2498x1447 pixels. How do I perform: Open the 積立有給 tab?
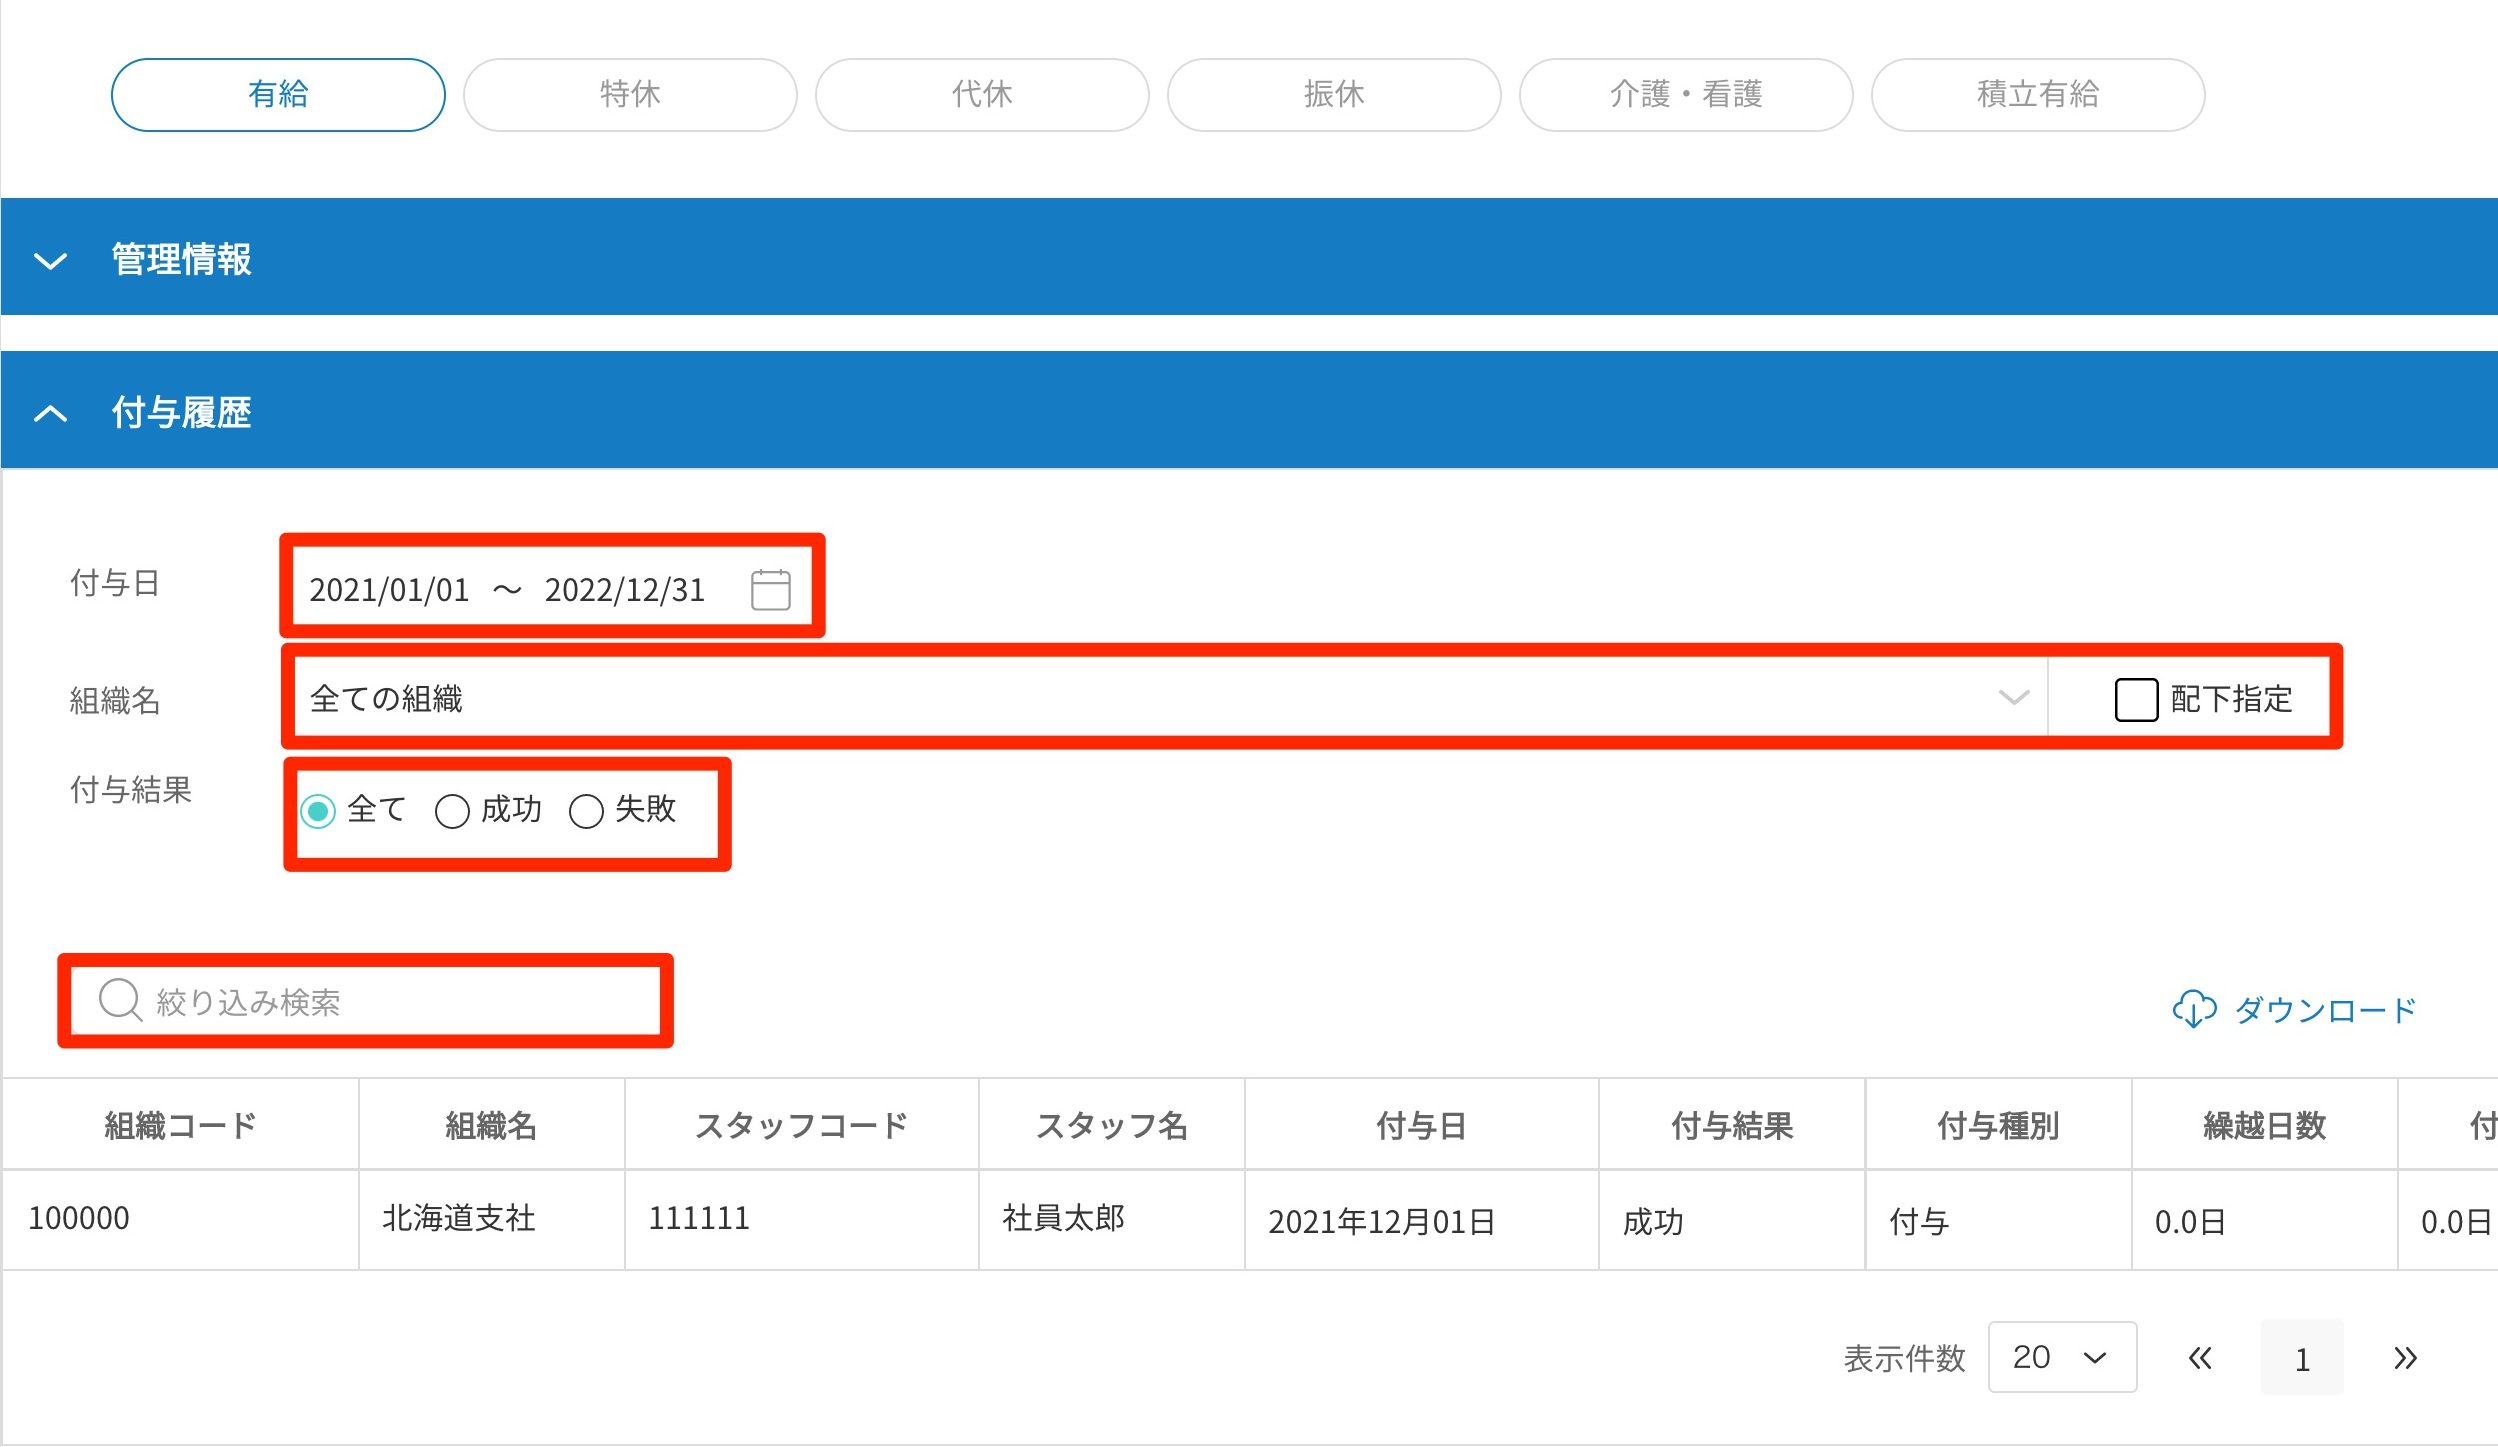(2037, 94)
